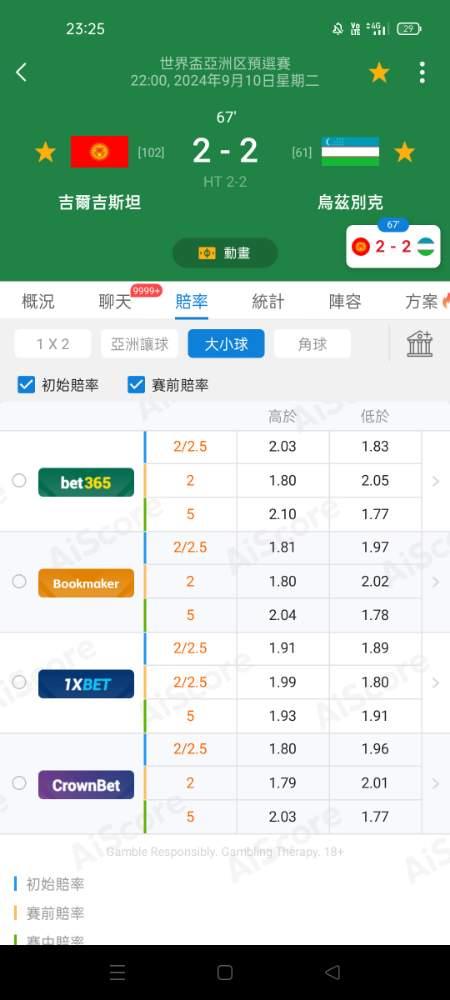Switch to the 概況 tab
Viewport: 450px width, 1000px height.
coord(38,302)
